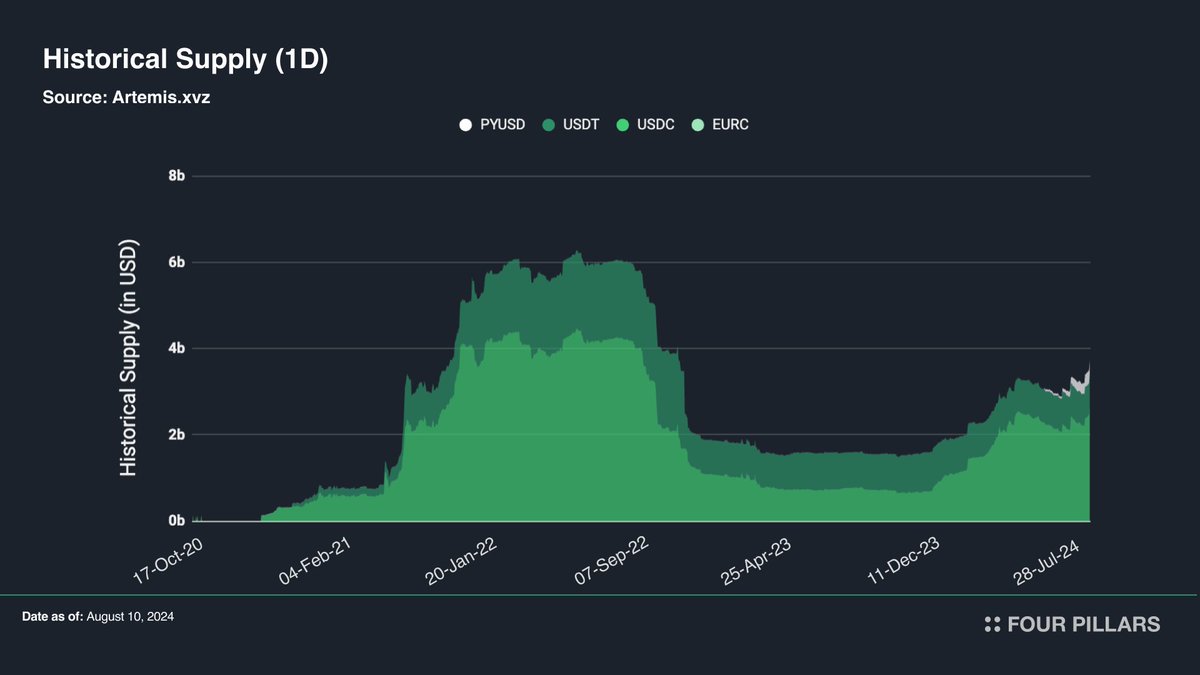Click the white PYUSD legend dot

[465, 125]
